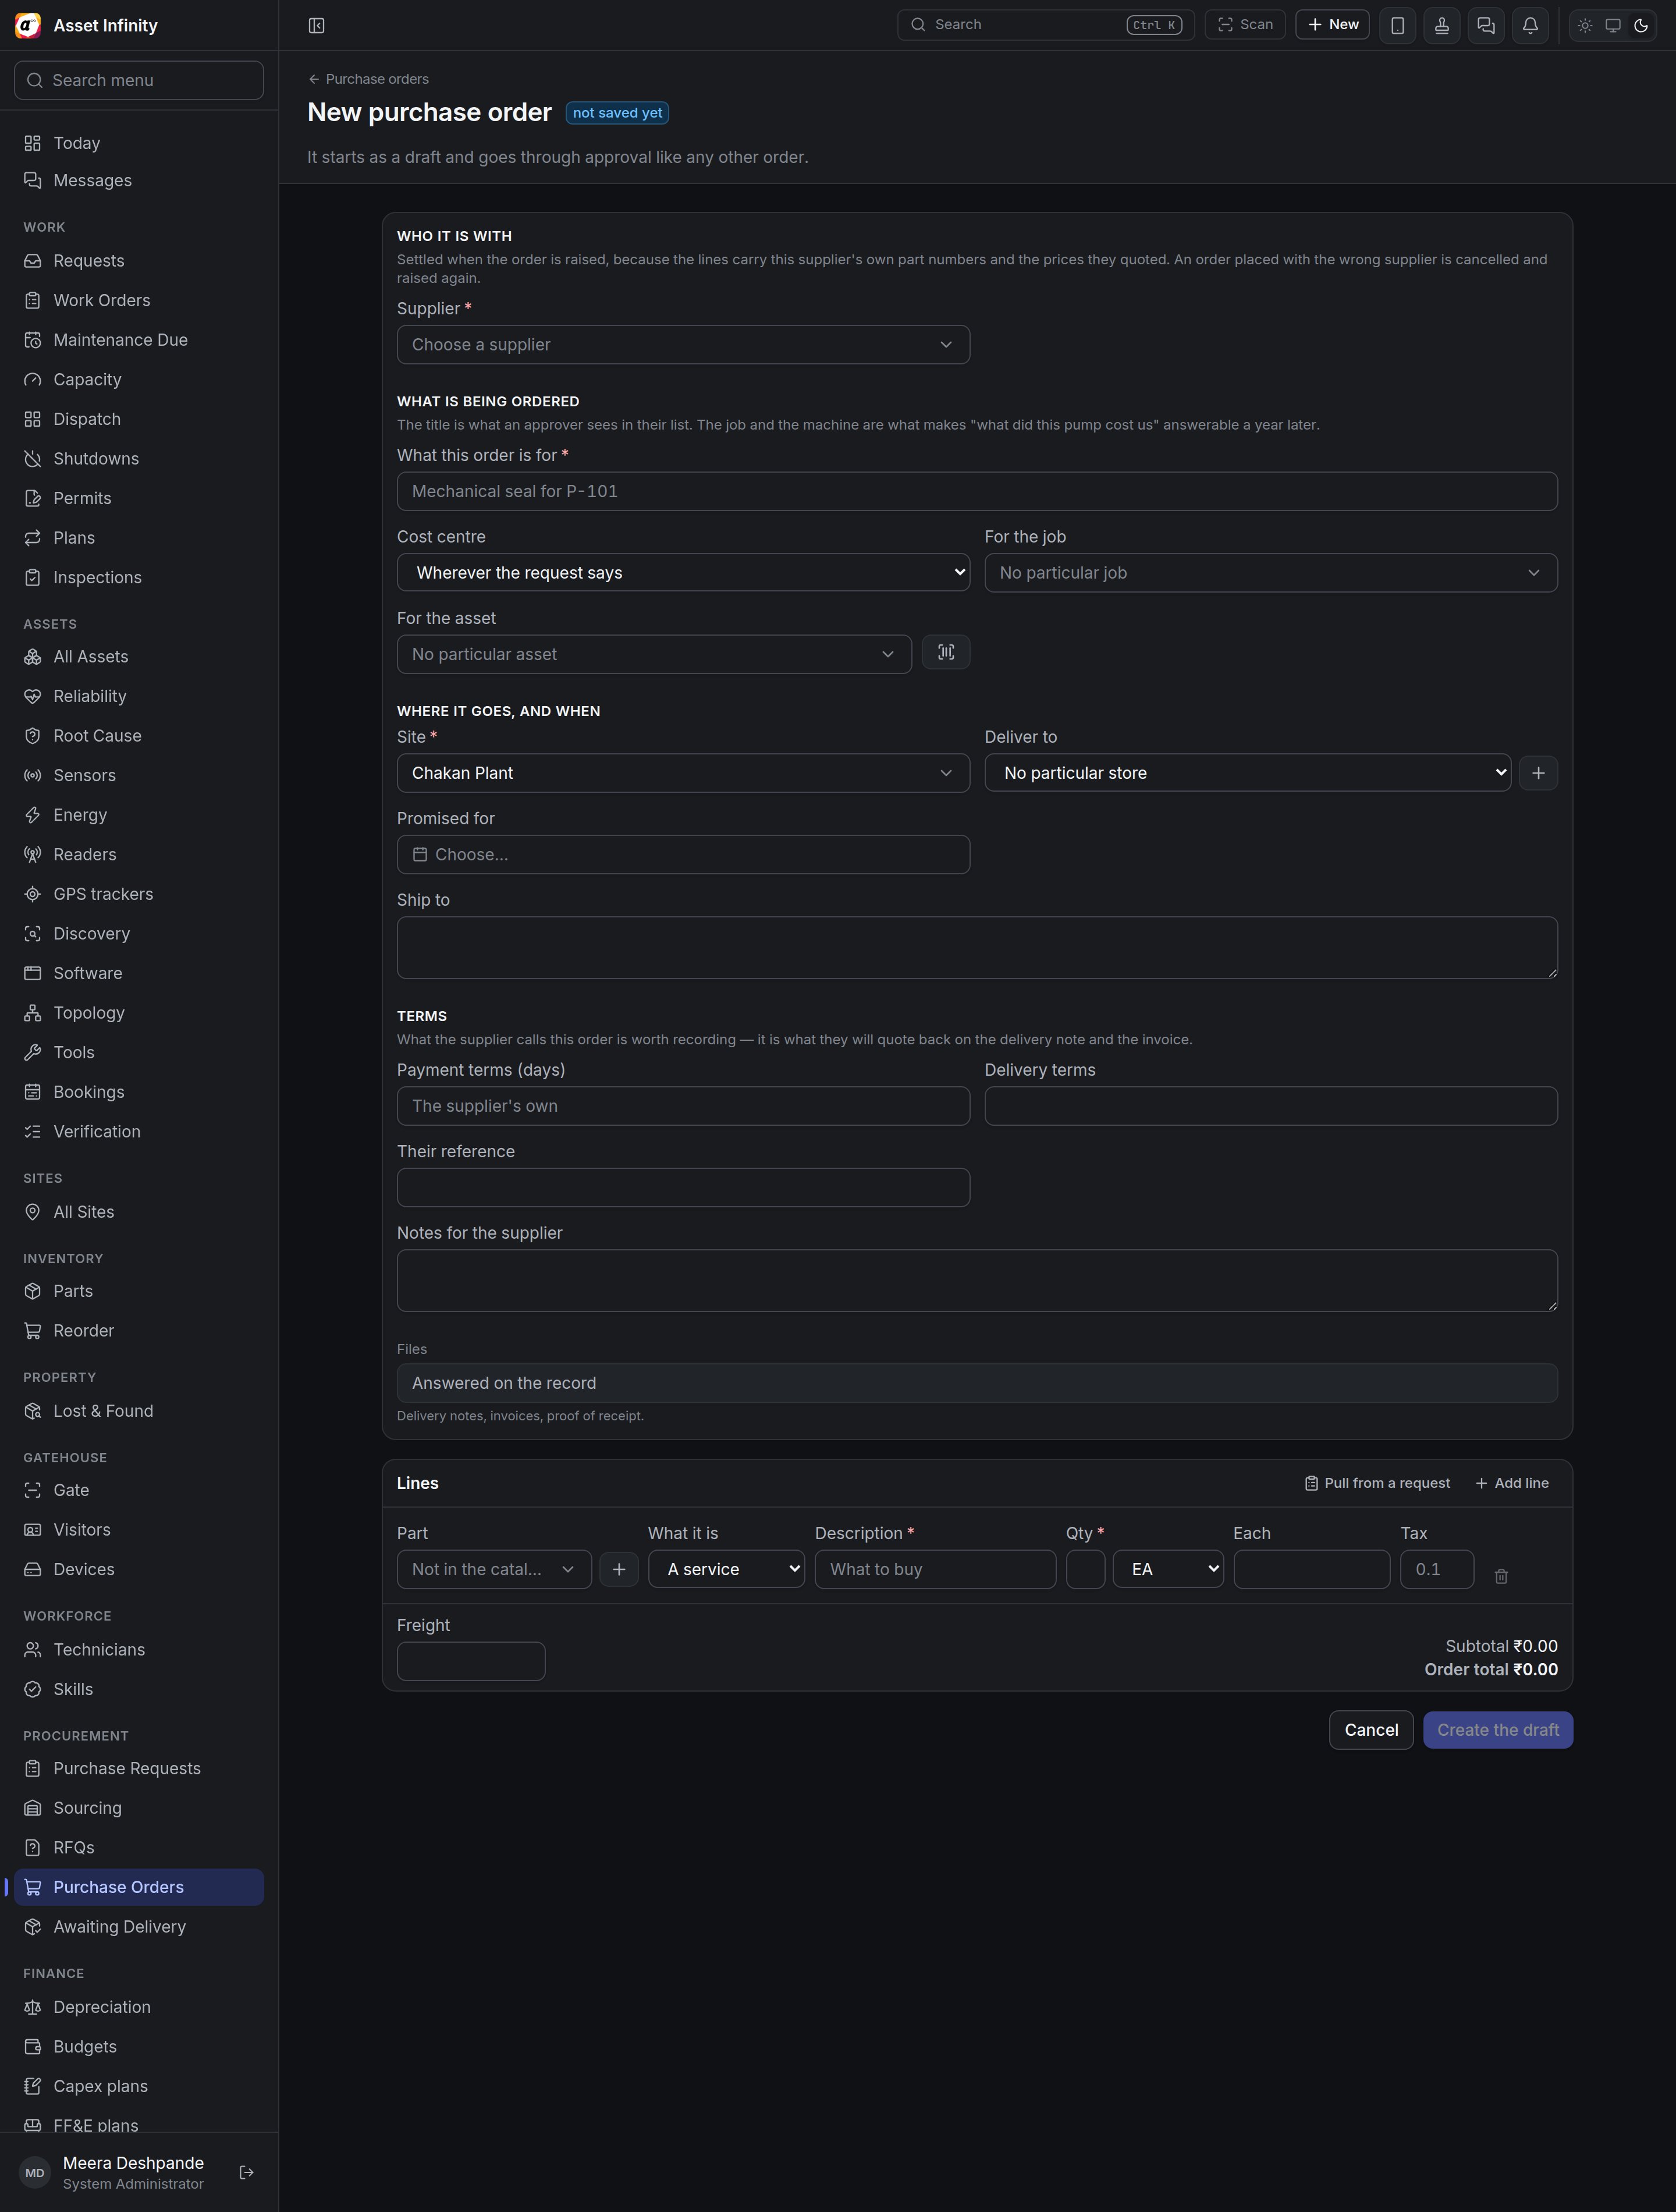
Task: Click the Cancel button
Action: (1371, 1730)
